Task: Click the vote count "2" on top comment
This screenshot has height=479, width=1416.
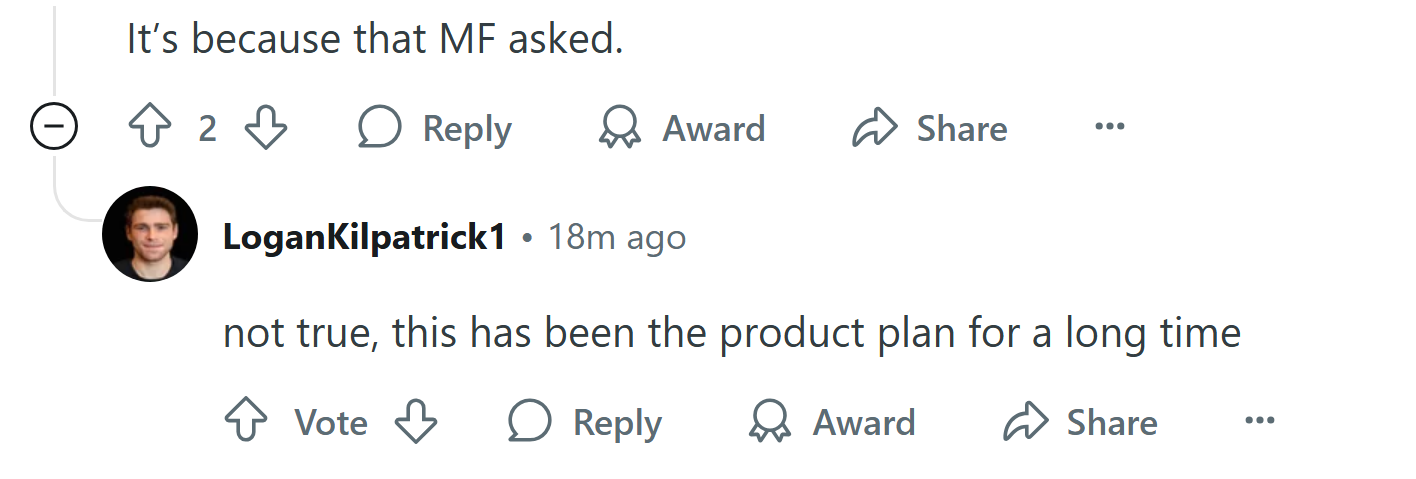Action: coord(207,128)
